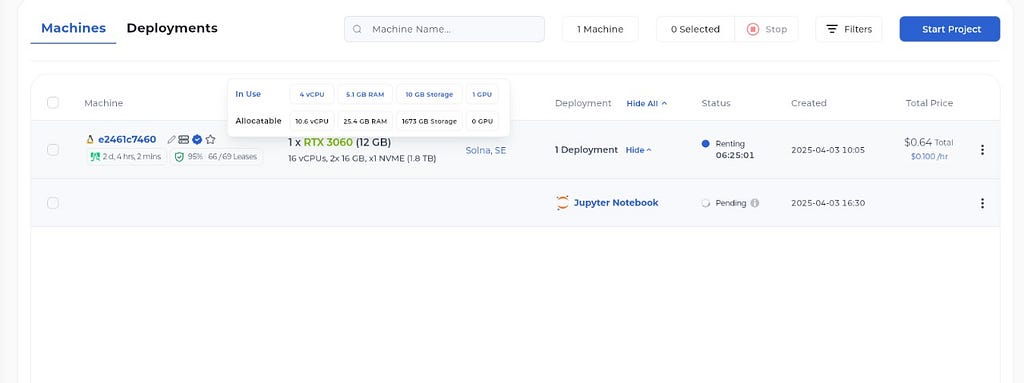This screenshot has width=1024, height=383.
Task: Click the 0 Selected indicator
Action: [695, 29]
